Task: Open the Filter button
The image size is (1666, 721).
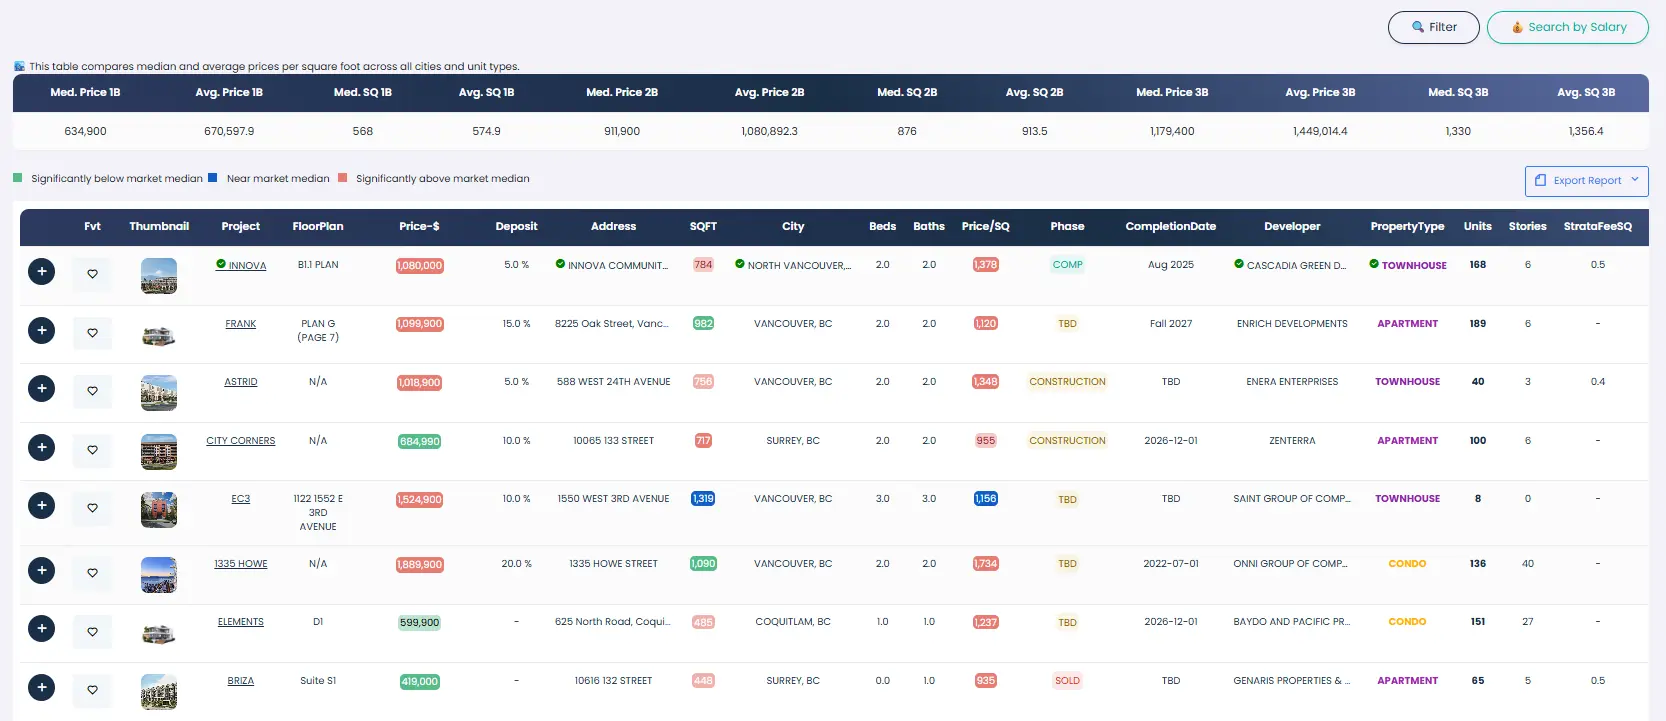Action: click(x=1433, y=27)
